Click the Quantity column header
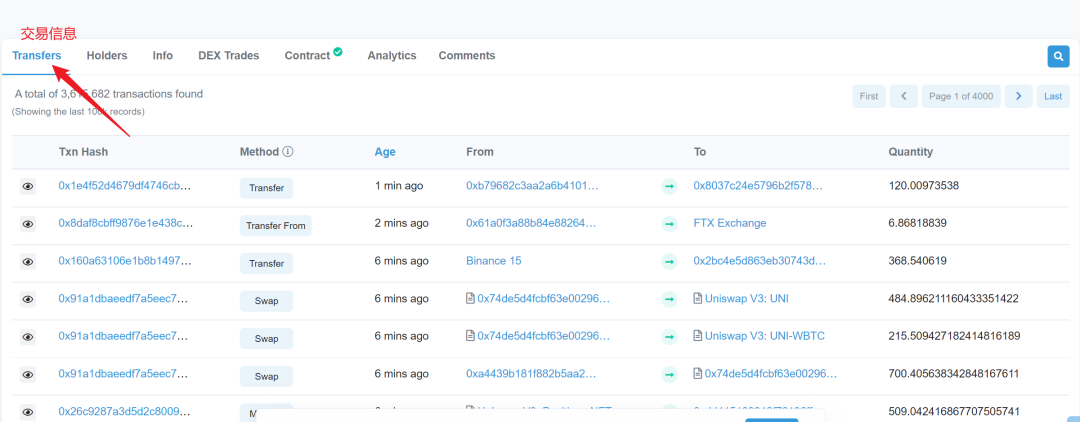This screenshot has width=1080, height=422. coord(911,151)
